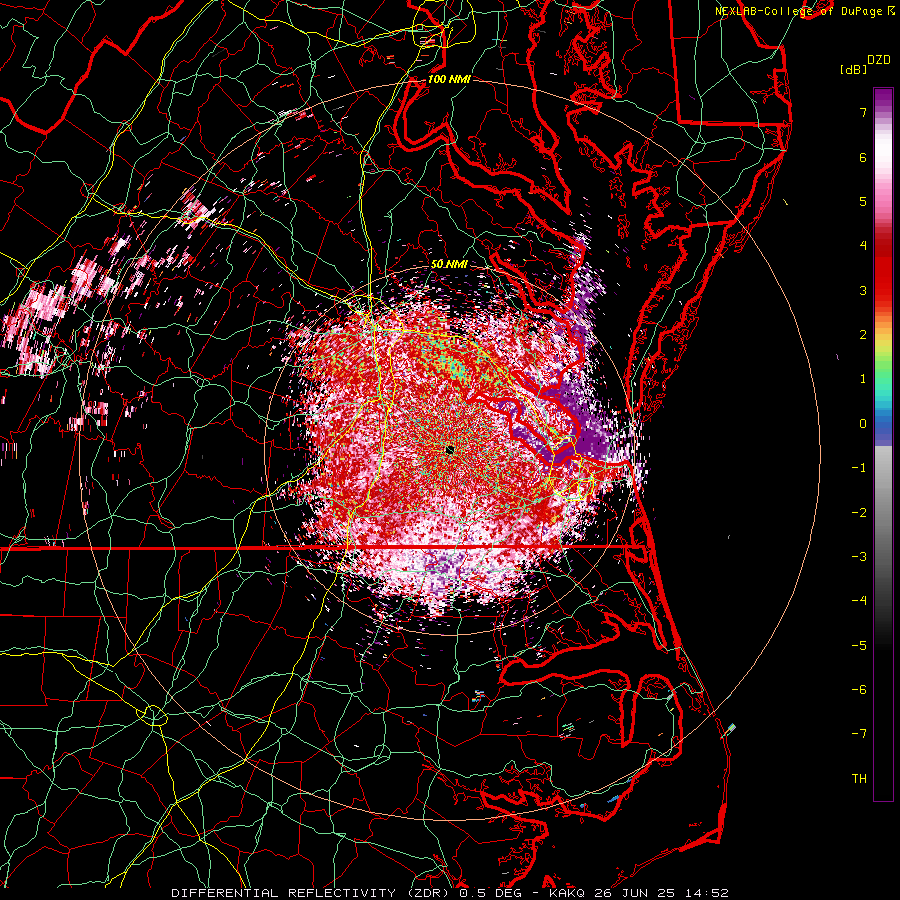Click the -3 value on color scale
This screenshot has width=900, height=900.
pos(859,557)
